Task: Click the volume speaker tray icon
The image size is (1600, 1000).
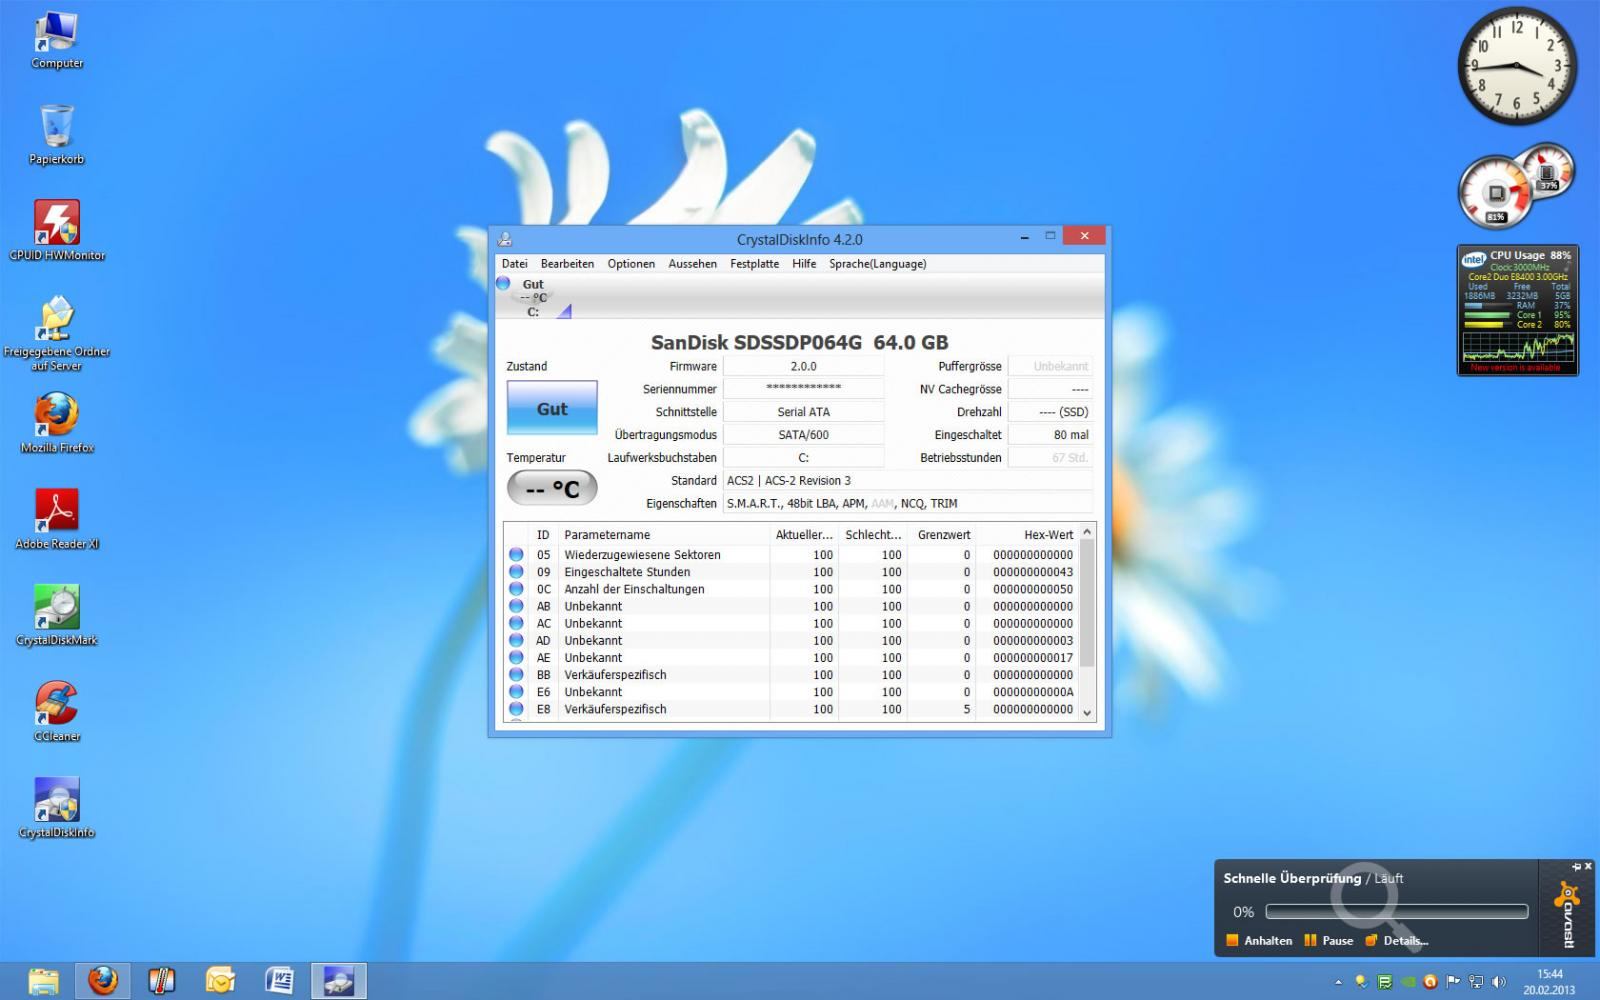Action: (x=1499, y=982)
